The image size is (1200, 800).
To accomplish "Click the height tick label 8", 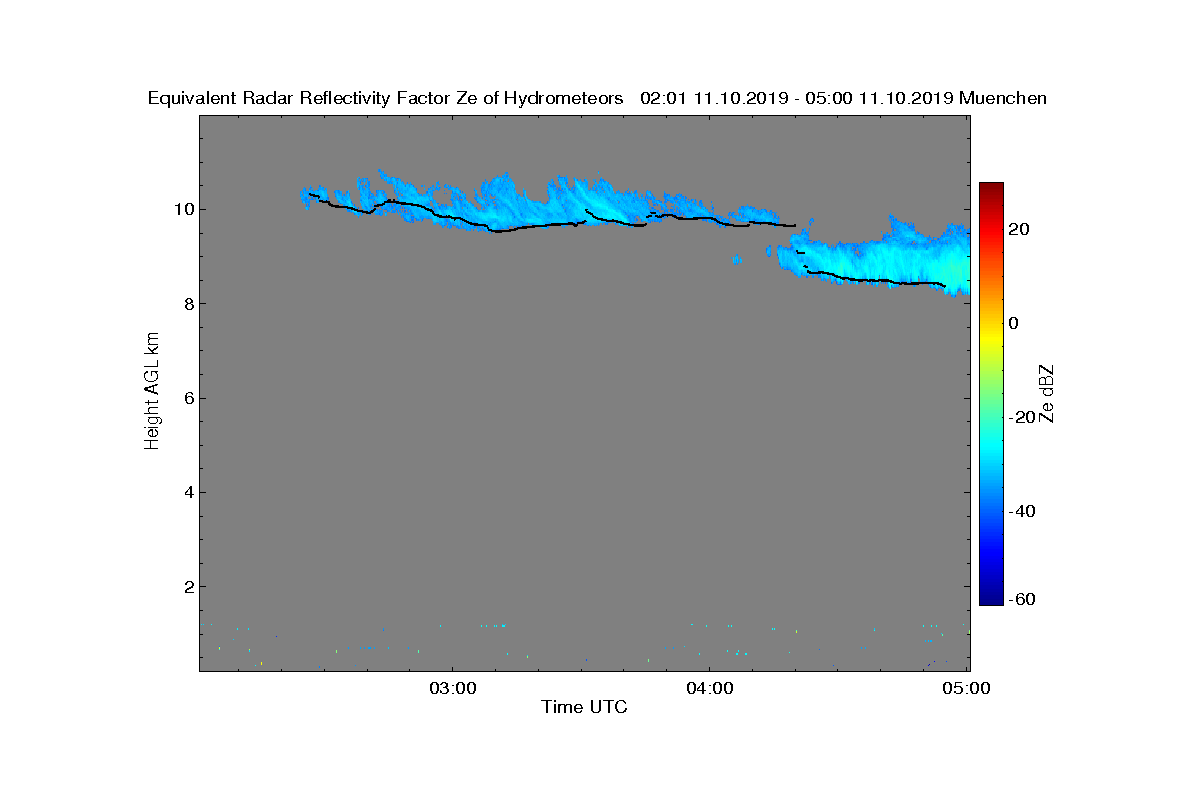I will (188, 304).
